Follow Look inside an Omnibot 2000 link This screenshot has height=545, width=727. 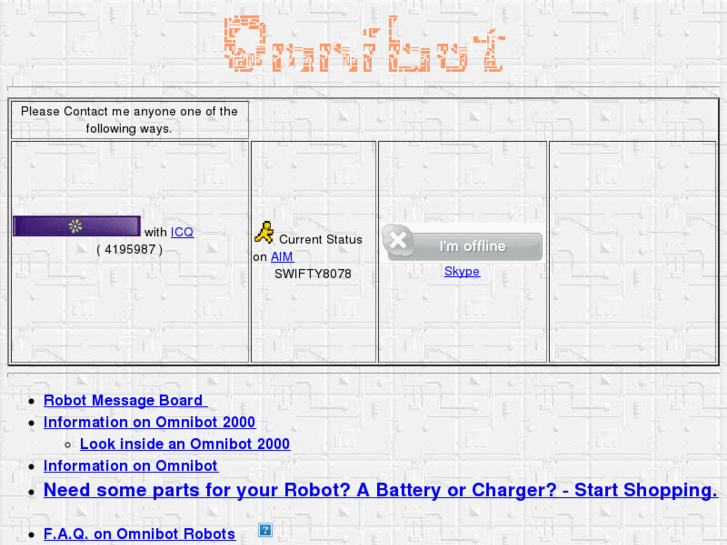pyautogui.click(x=185, y=444)
